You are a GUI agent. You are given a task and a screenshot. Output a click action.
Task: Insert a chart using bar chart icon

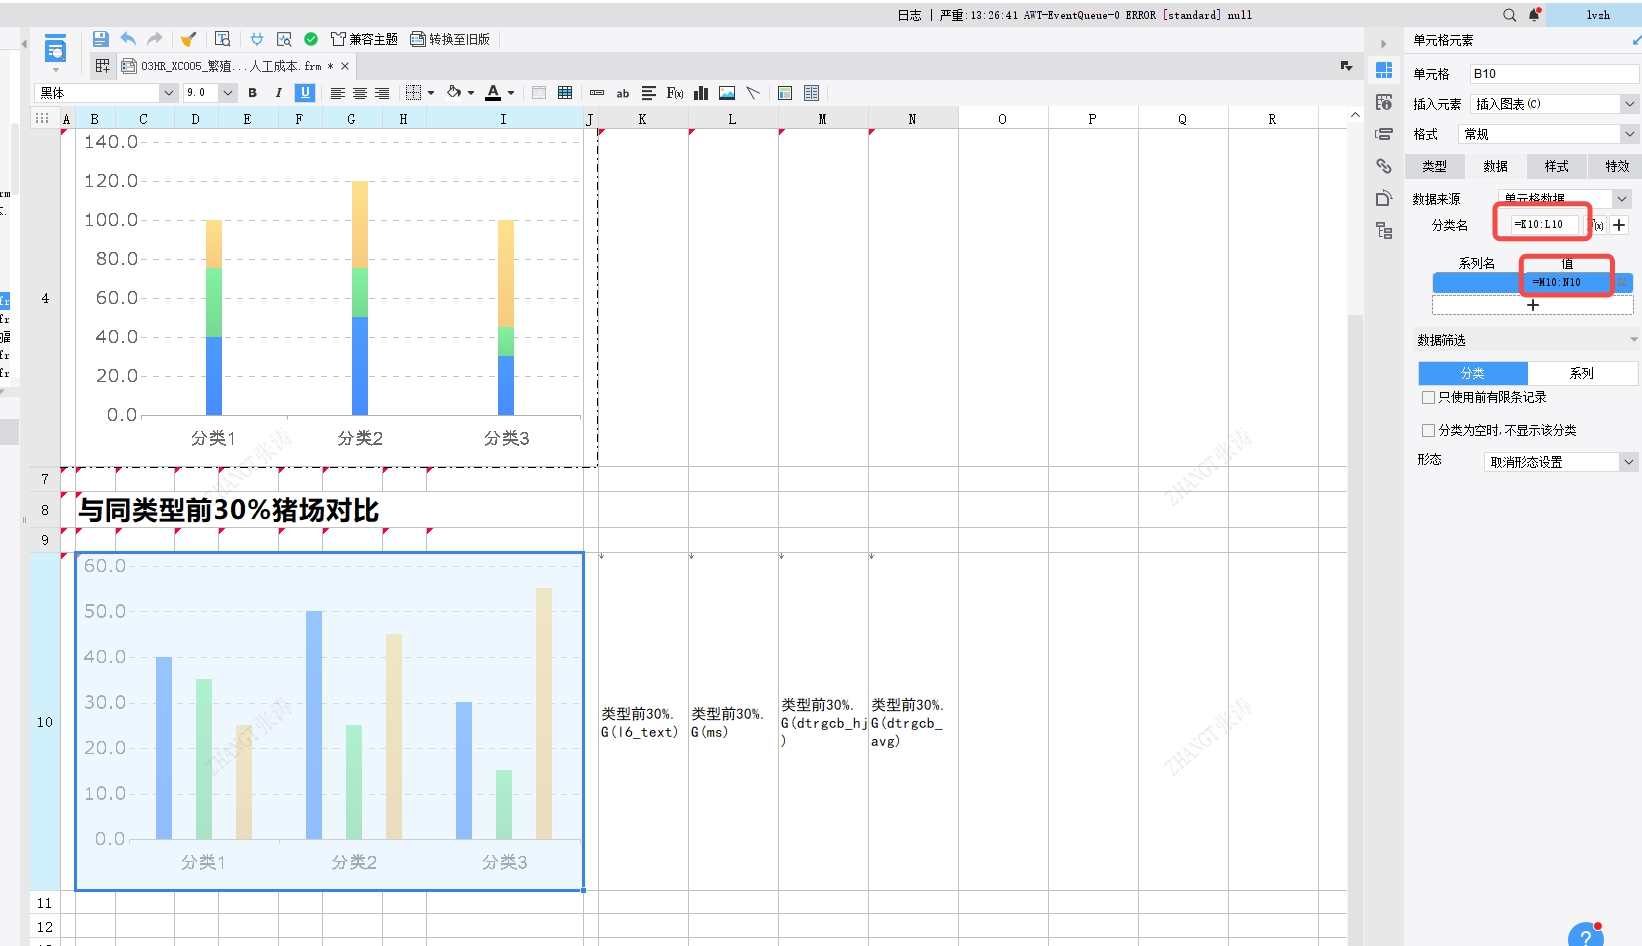701,93
